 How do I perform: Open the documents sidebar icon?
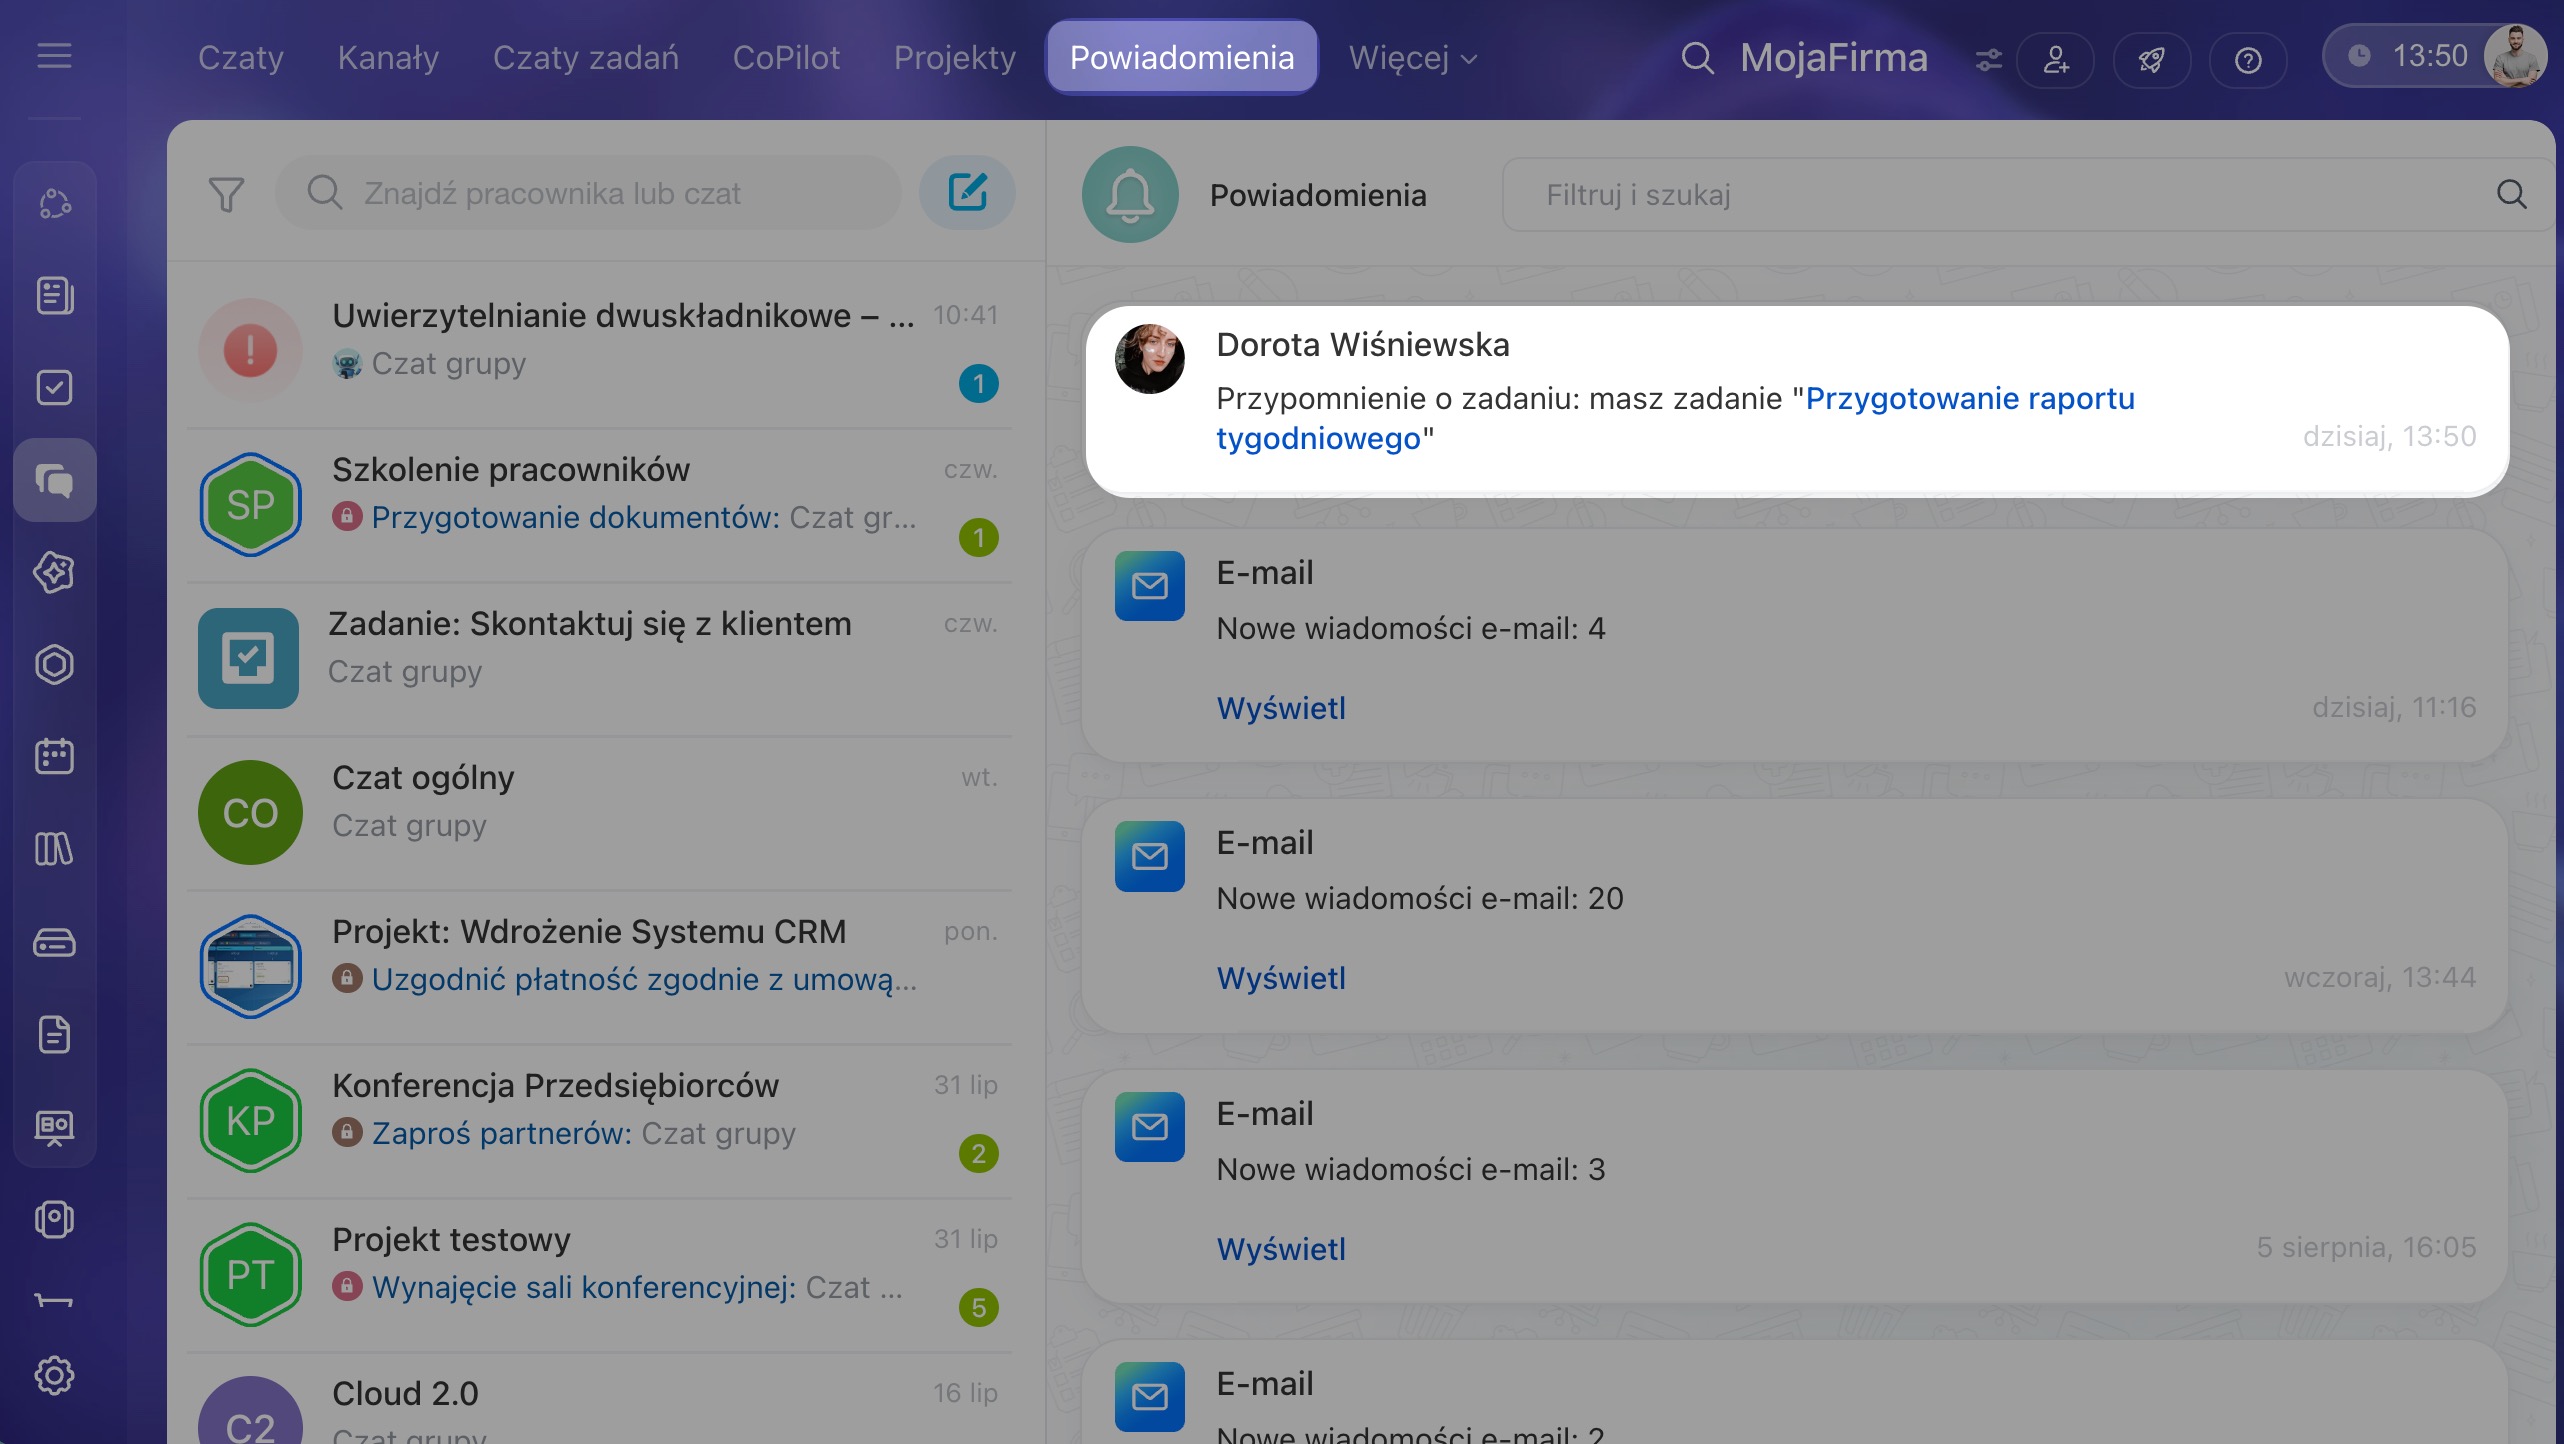55,1034
